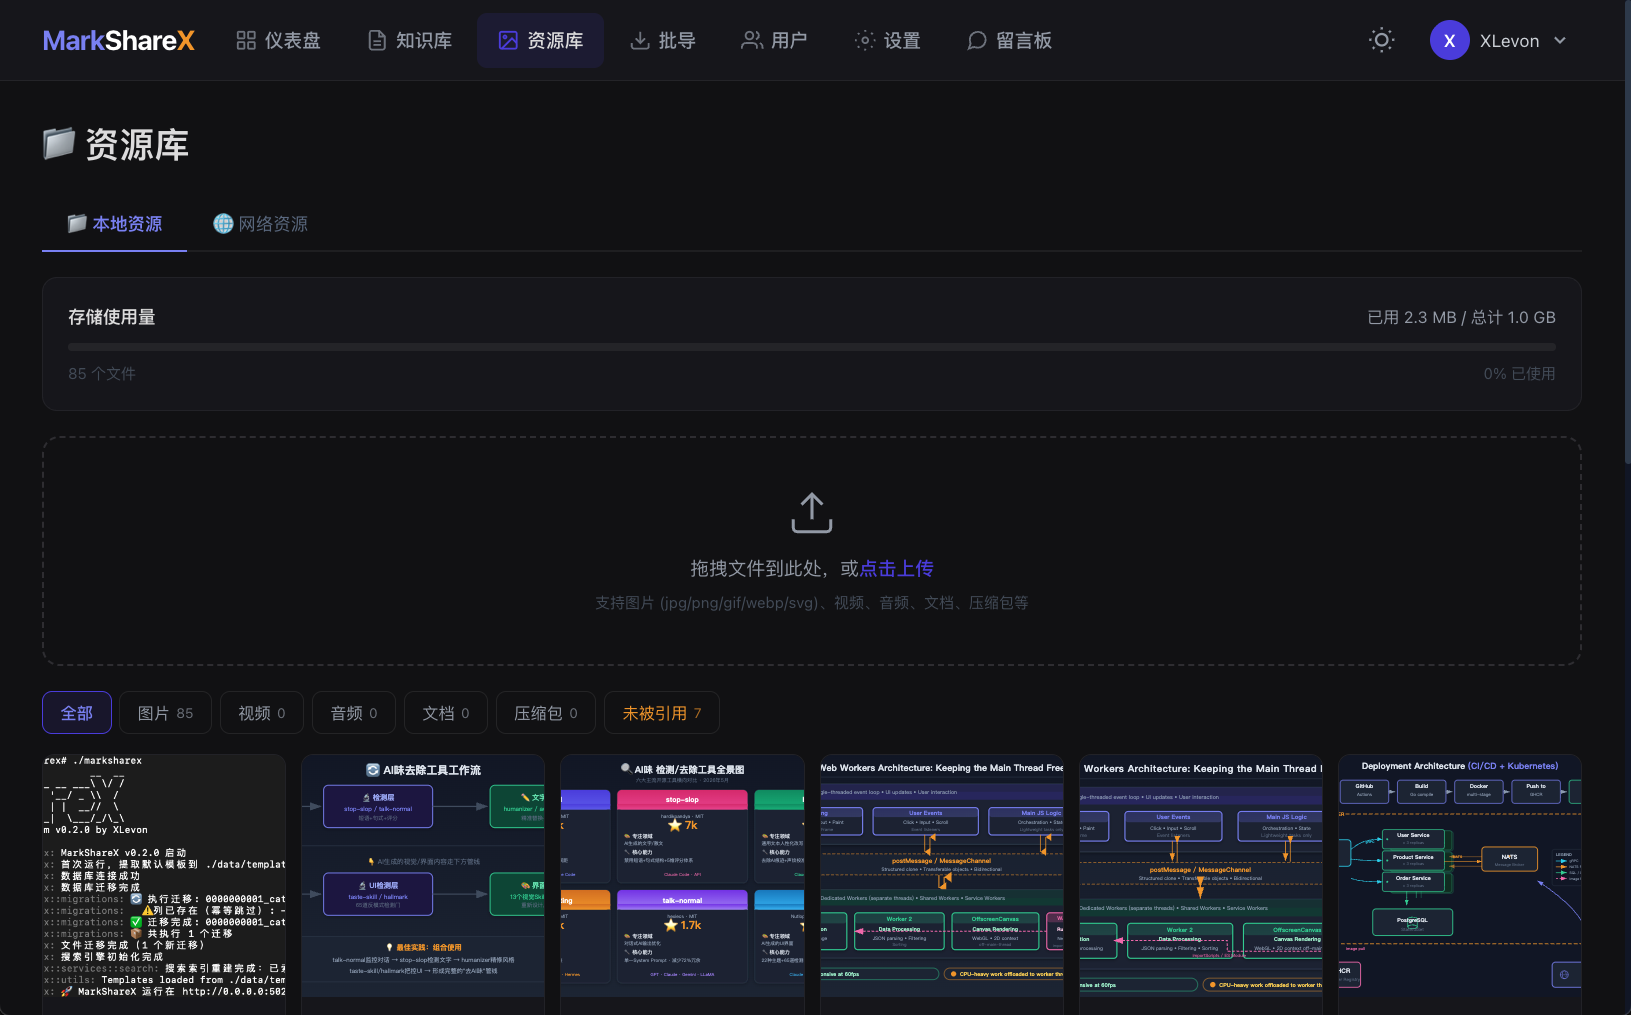Click the batch download icon
The width and height of the screenshot is (1631, 1015).
pyautogui.click(x=640, y=41)
